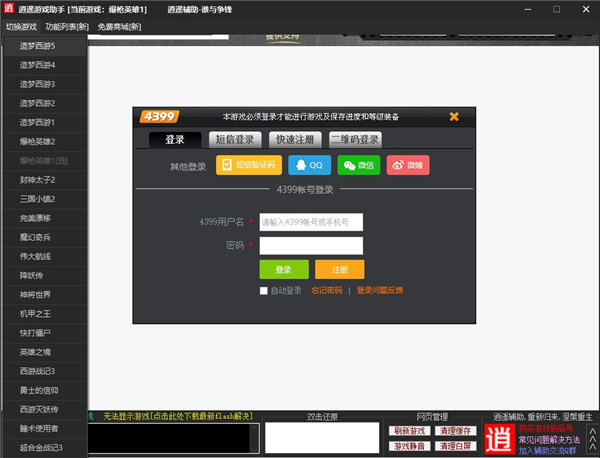
Task: Close the 4399 login dialog with the orange X
Action: click(454, 116)
